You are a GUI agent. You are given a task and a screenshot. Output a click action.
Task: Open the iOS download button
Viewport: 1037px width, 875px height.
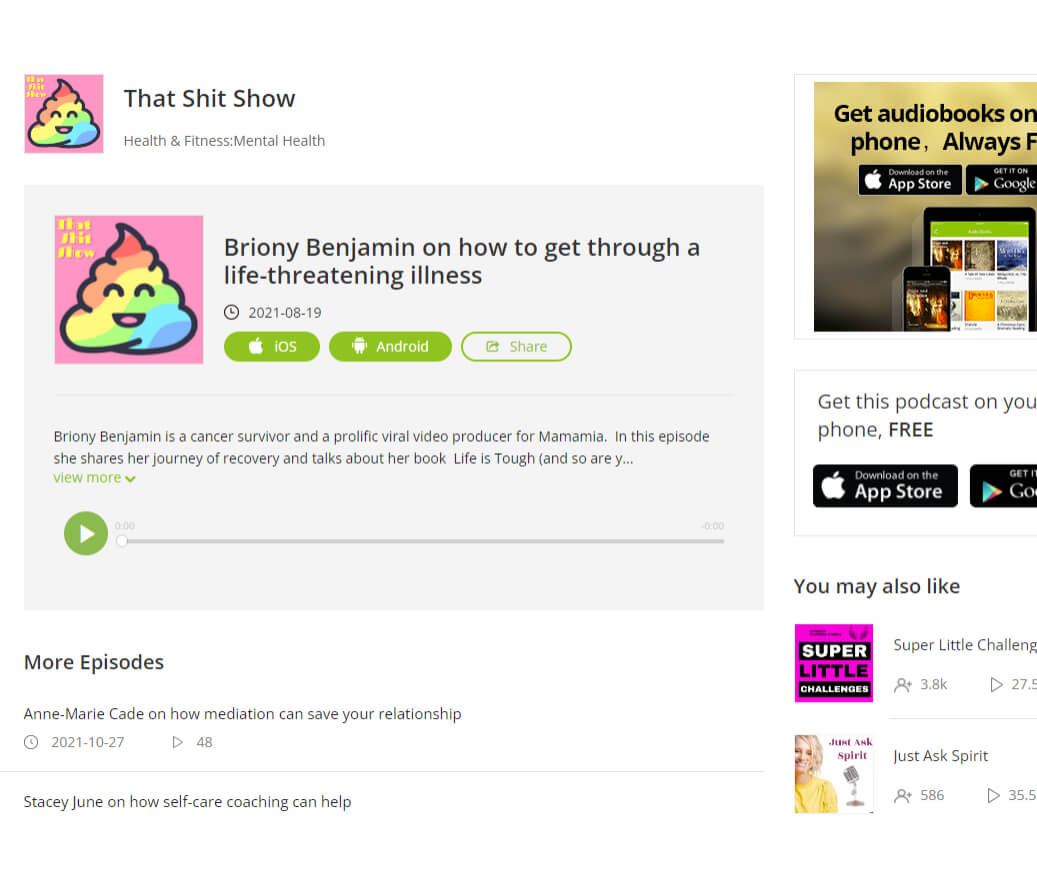(x=272, y=347)
